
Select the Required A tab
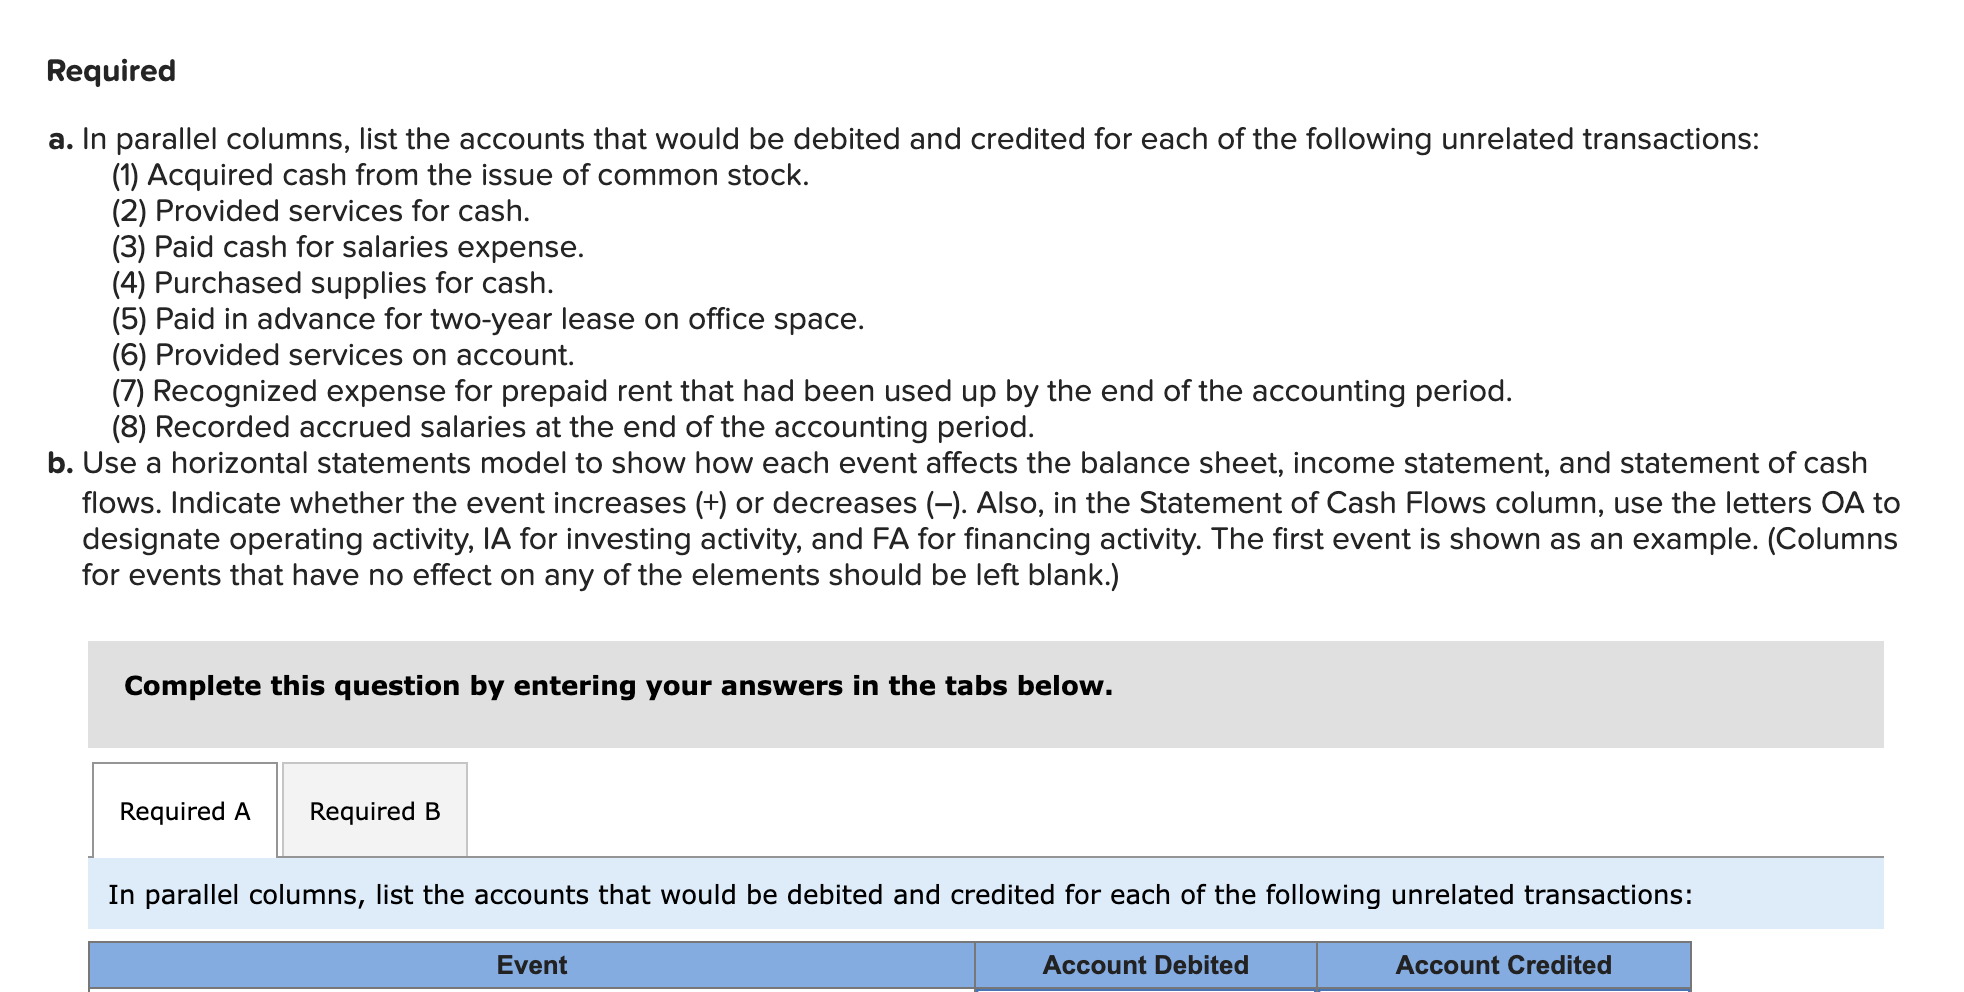(183, 811)
